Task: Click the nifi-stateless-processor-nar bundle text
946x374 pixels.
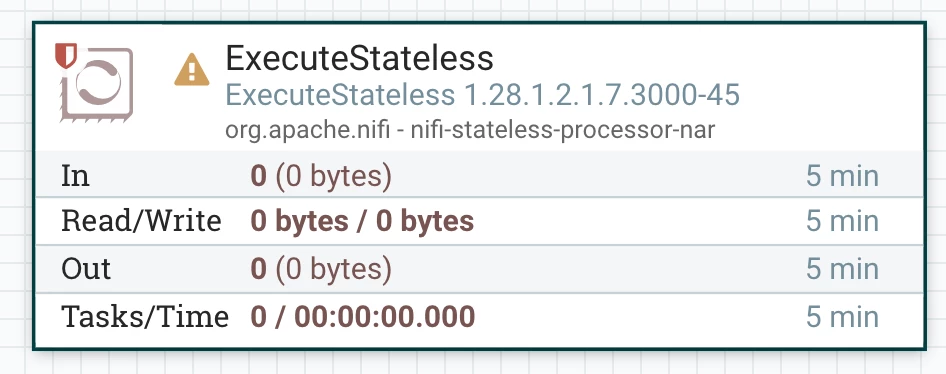Action: point(562,130)
